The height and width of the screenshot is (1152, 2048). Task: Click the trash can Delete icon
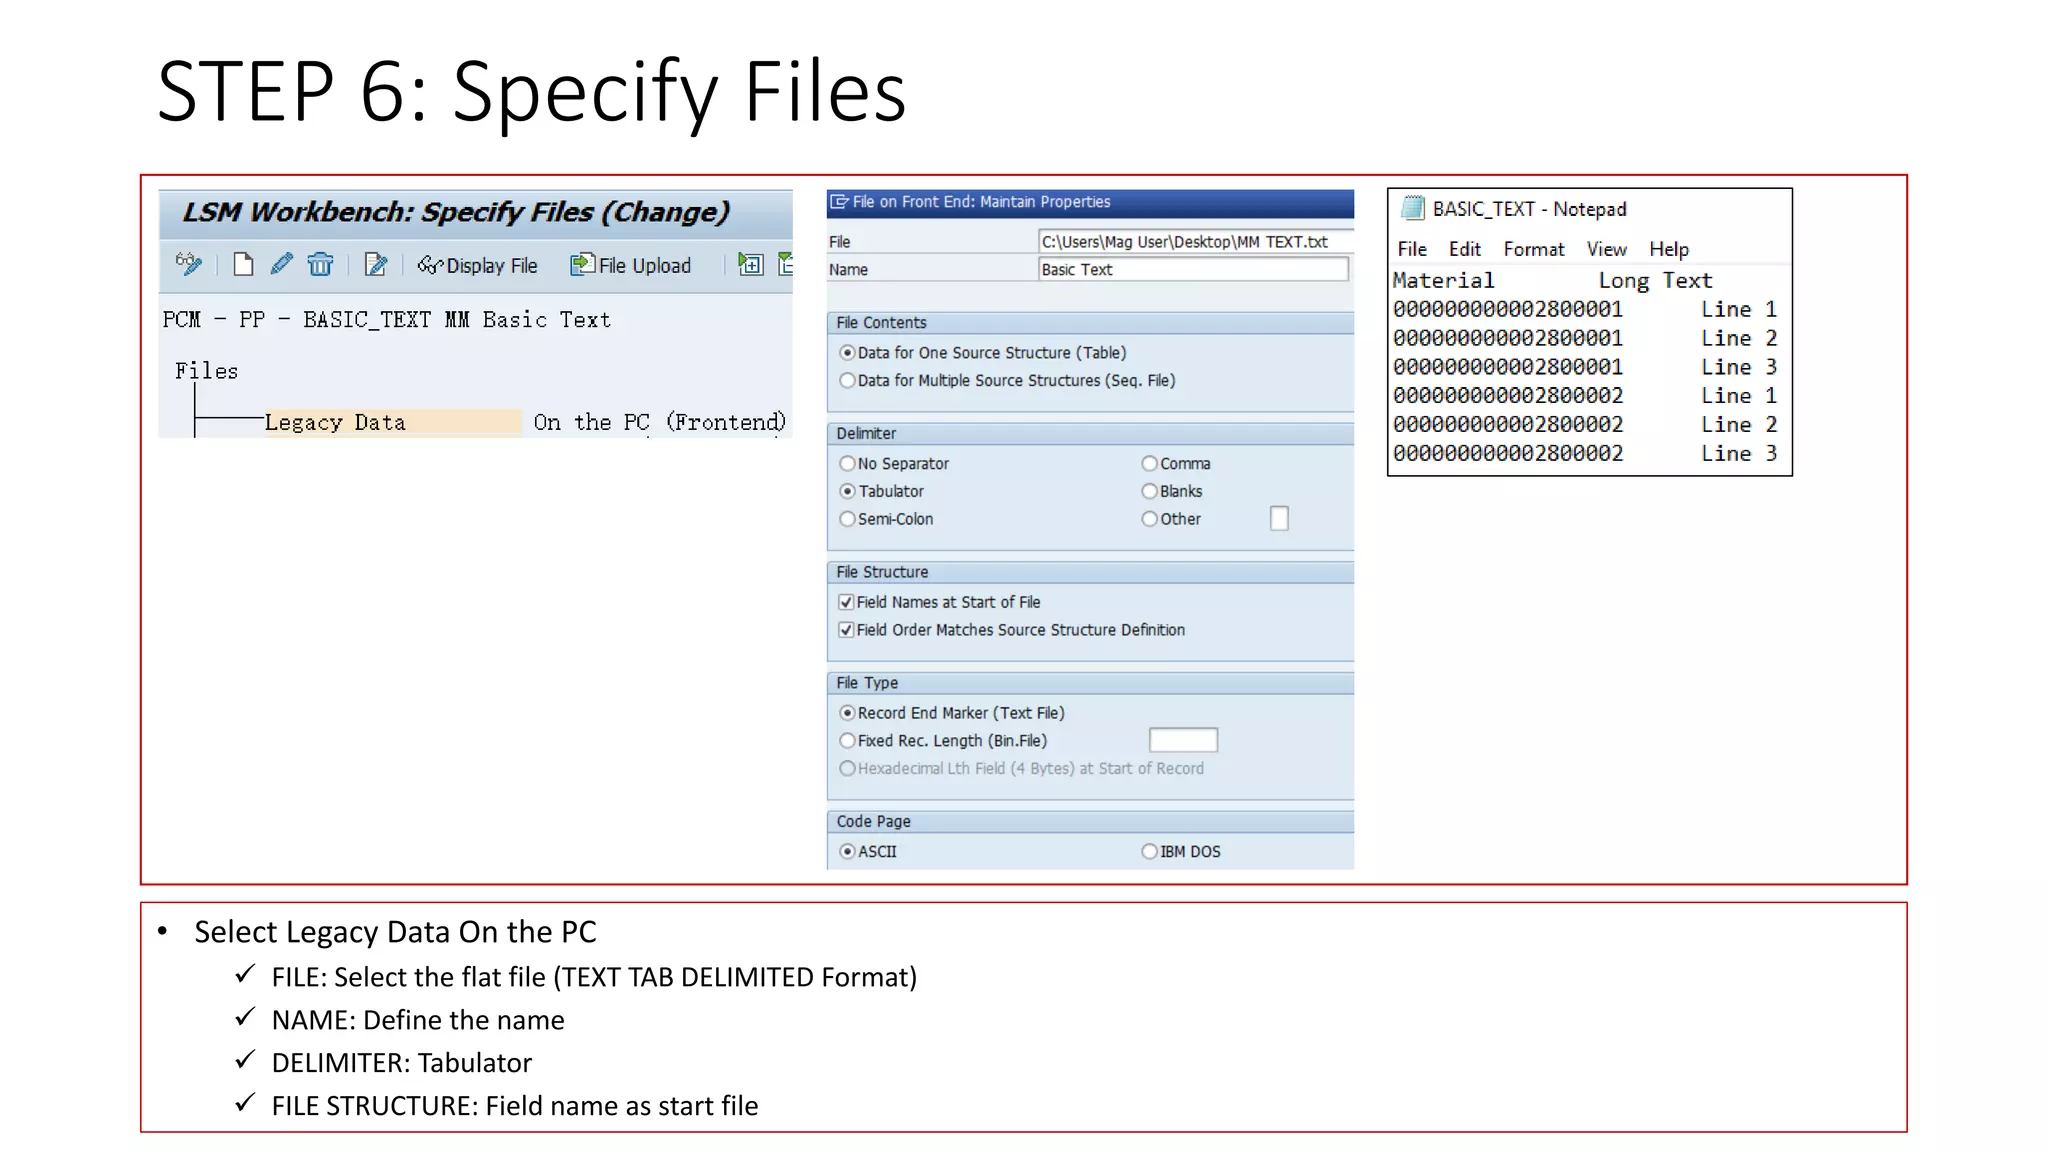click(320, 264)
